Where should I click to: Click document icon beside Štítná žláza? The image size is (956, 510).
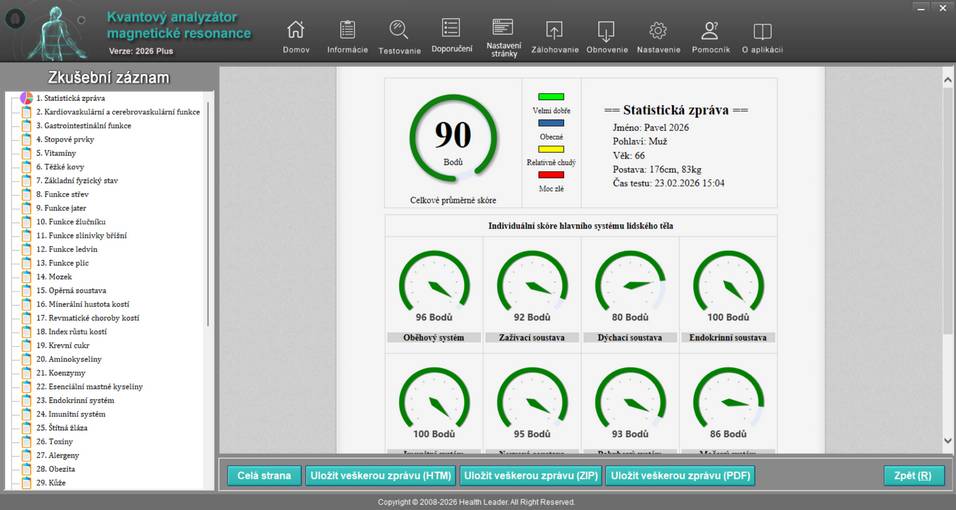(26, 428)
